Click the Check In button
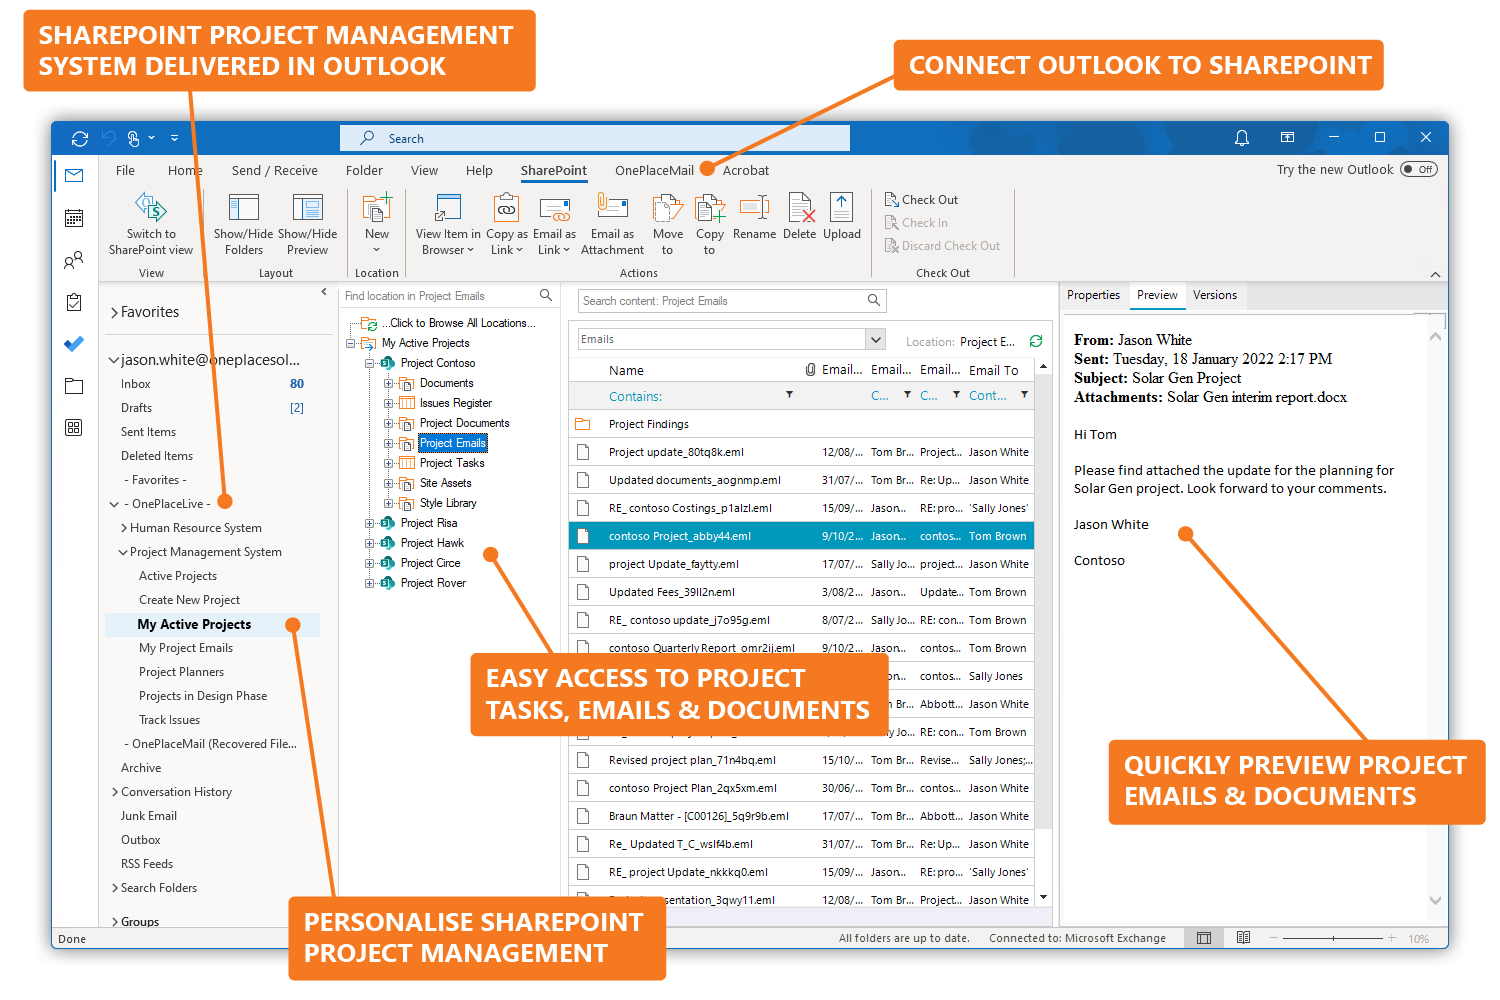 click(x=916, y=222)
